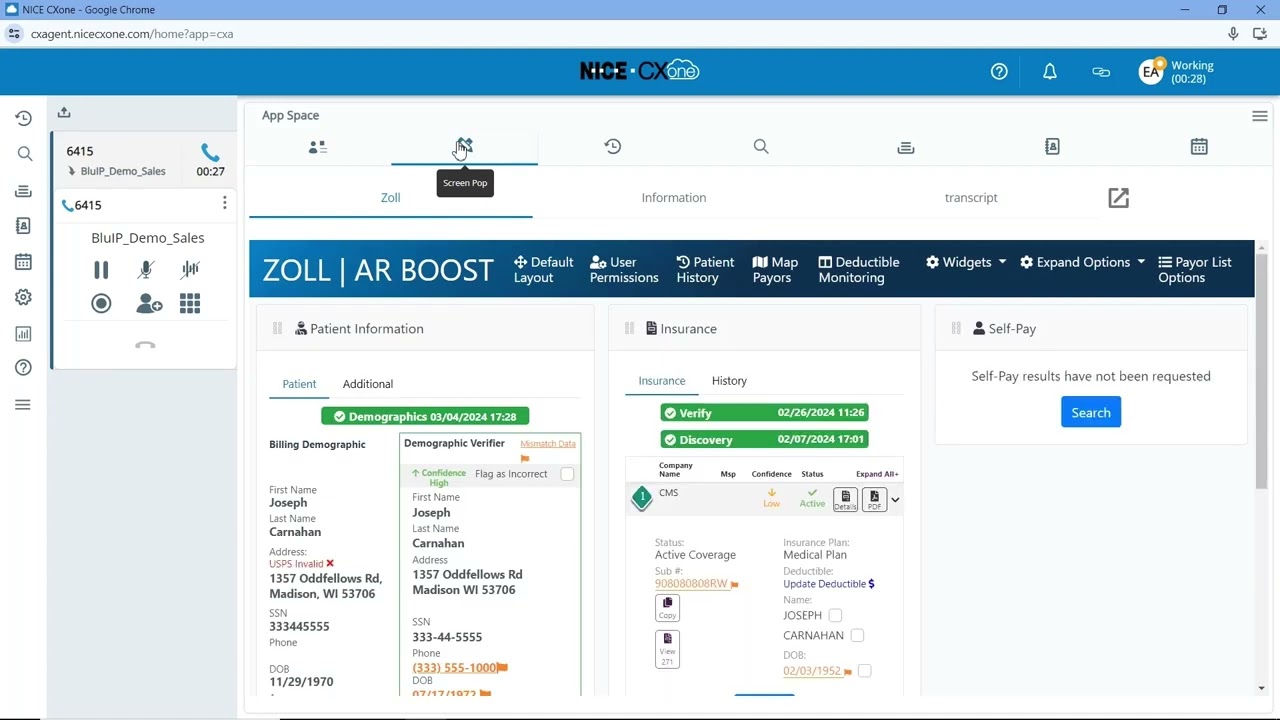Click the (333) 555-1000 phone link

click(455, 668)
